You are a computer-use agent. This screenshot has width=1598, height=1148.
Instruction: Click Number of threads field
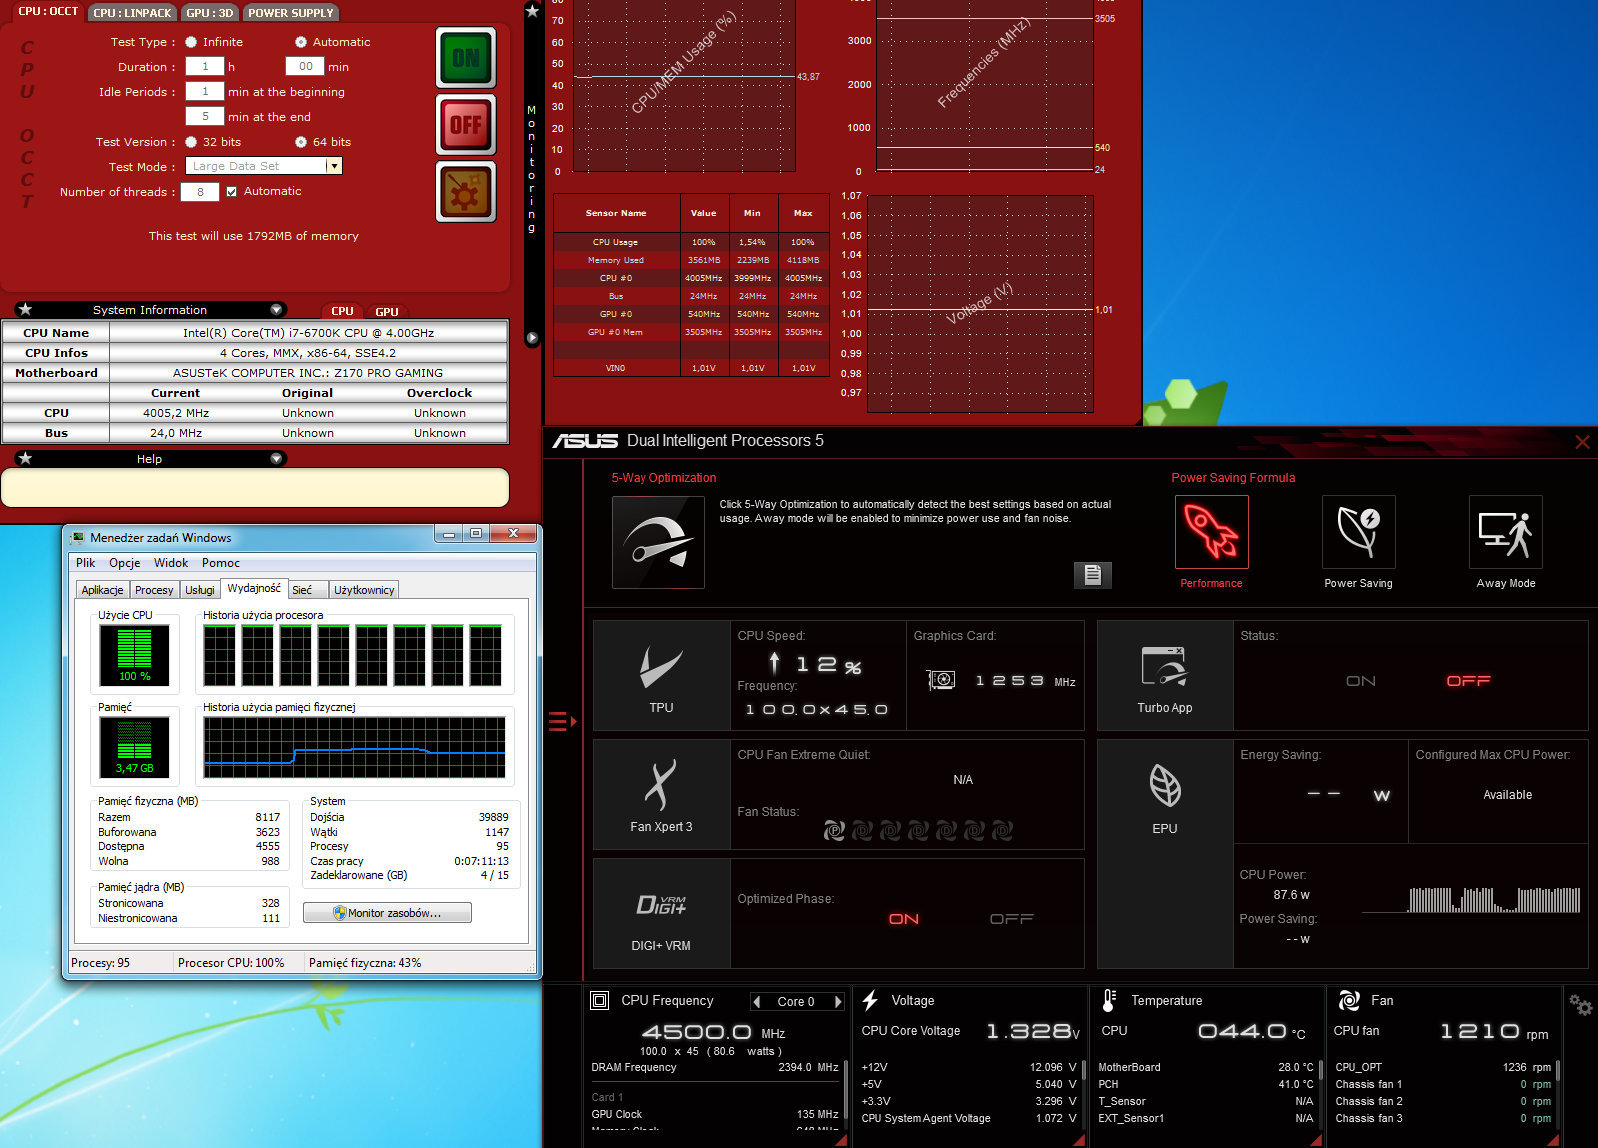coord(200,192)
